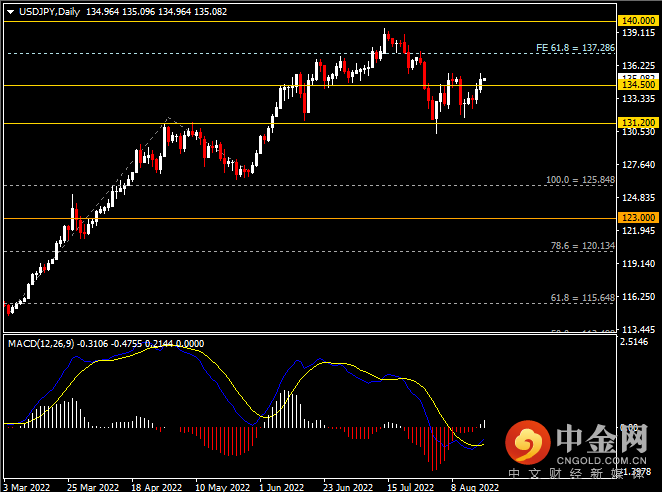Screen dimensions: 662x492
Task: Click the 116.250 price axis value
Action: 638,296
